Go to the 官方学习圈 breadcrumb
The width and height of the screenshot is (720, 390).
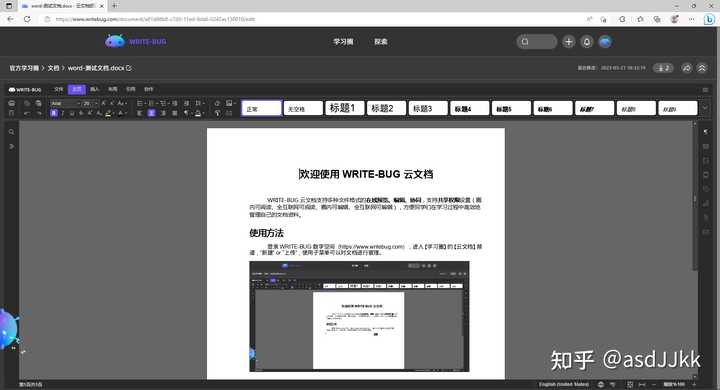pos(24,68)
